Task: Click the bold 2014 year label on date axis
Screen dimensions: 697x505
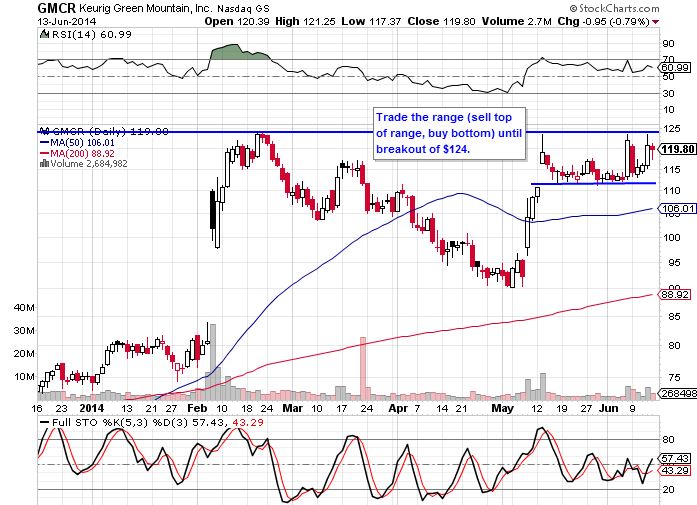Action: (x=92, y=408)
